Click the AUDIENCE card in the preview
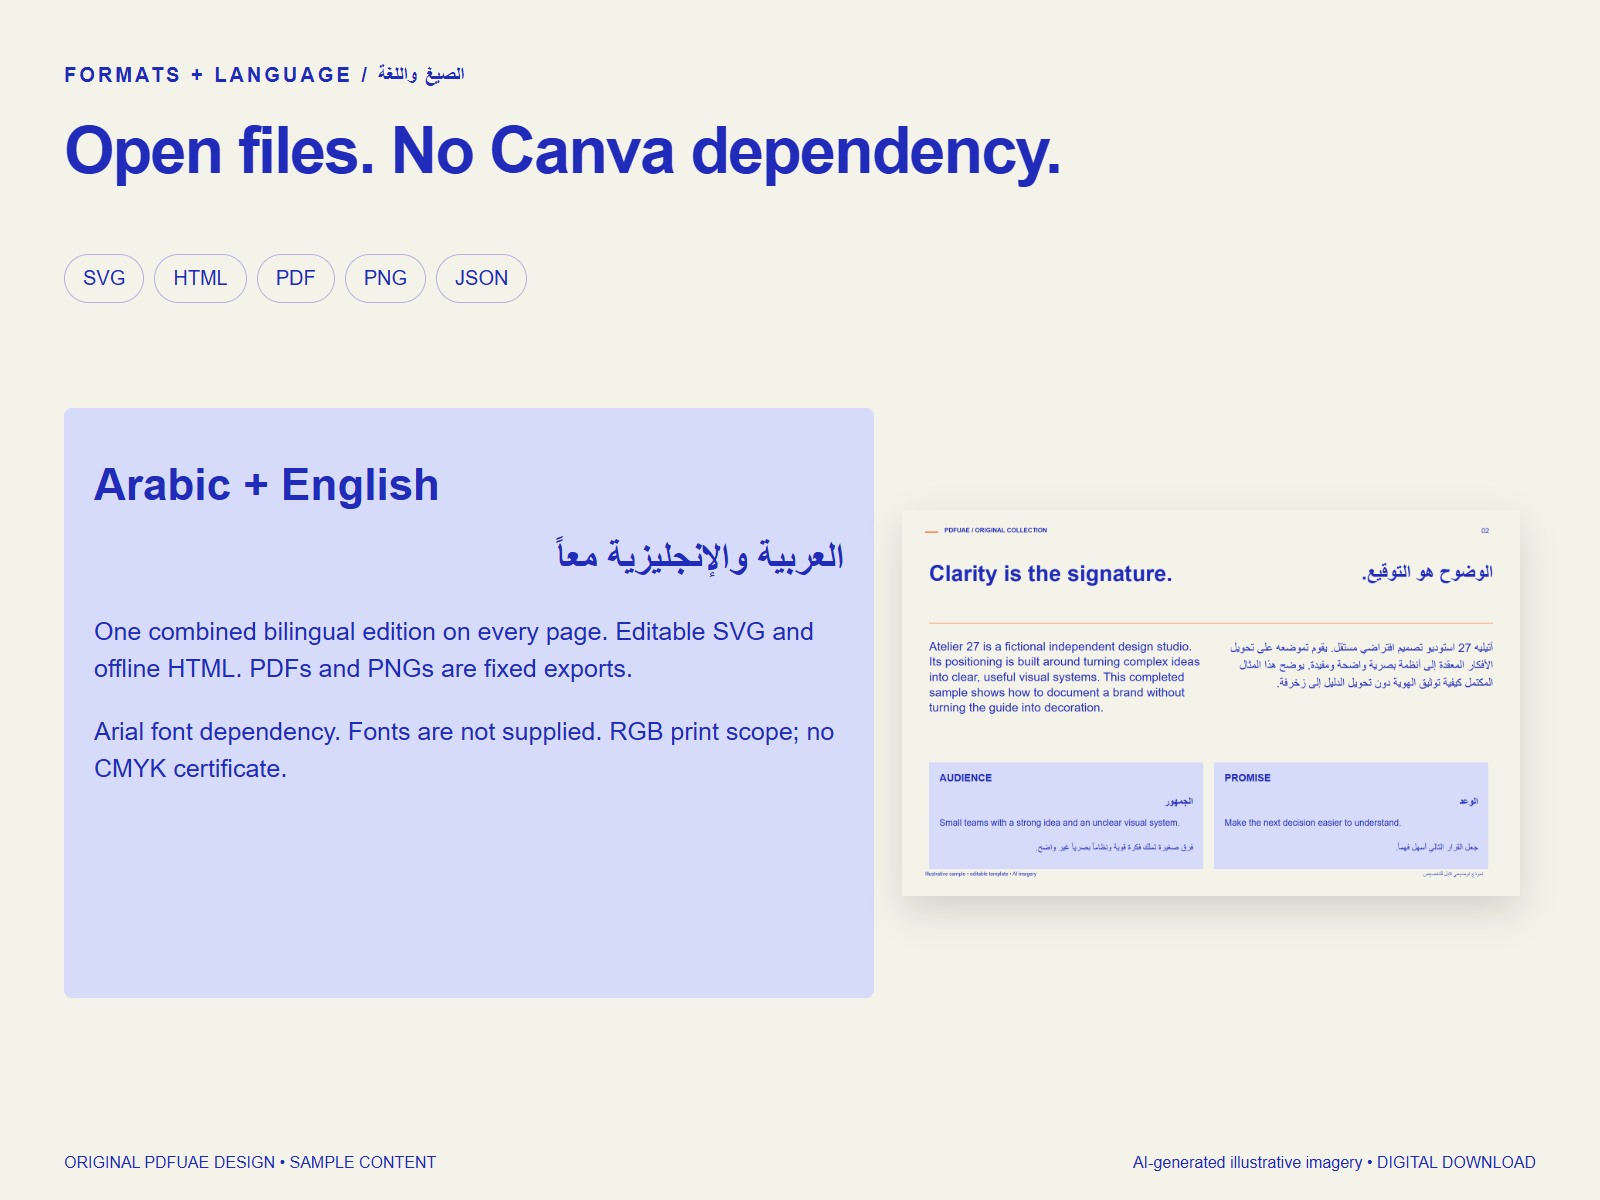1600x1200 pixels. click(1066, 816)
